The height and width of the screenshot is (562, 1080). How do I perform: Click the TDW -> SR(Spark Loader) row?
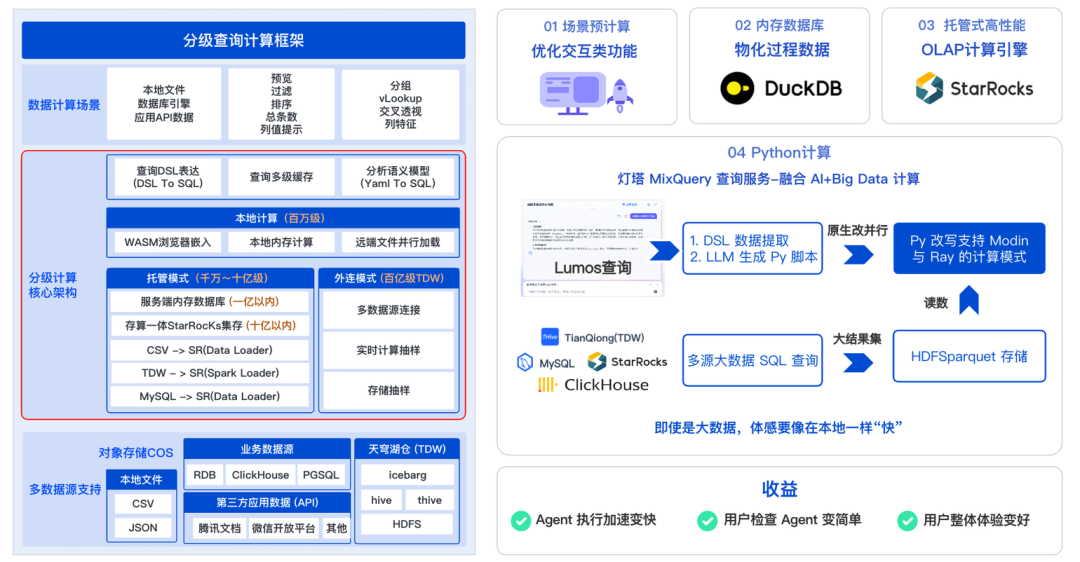coord(209,373)
